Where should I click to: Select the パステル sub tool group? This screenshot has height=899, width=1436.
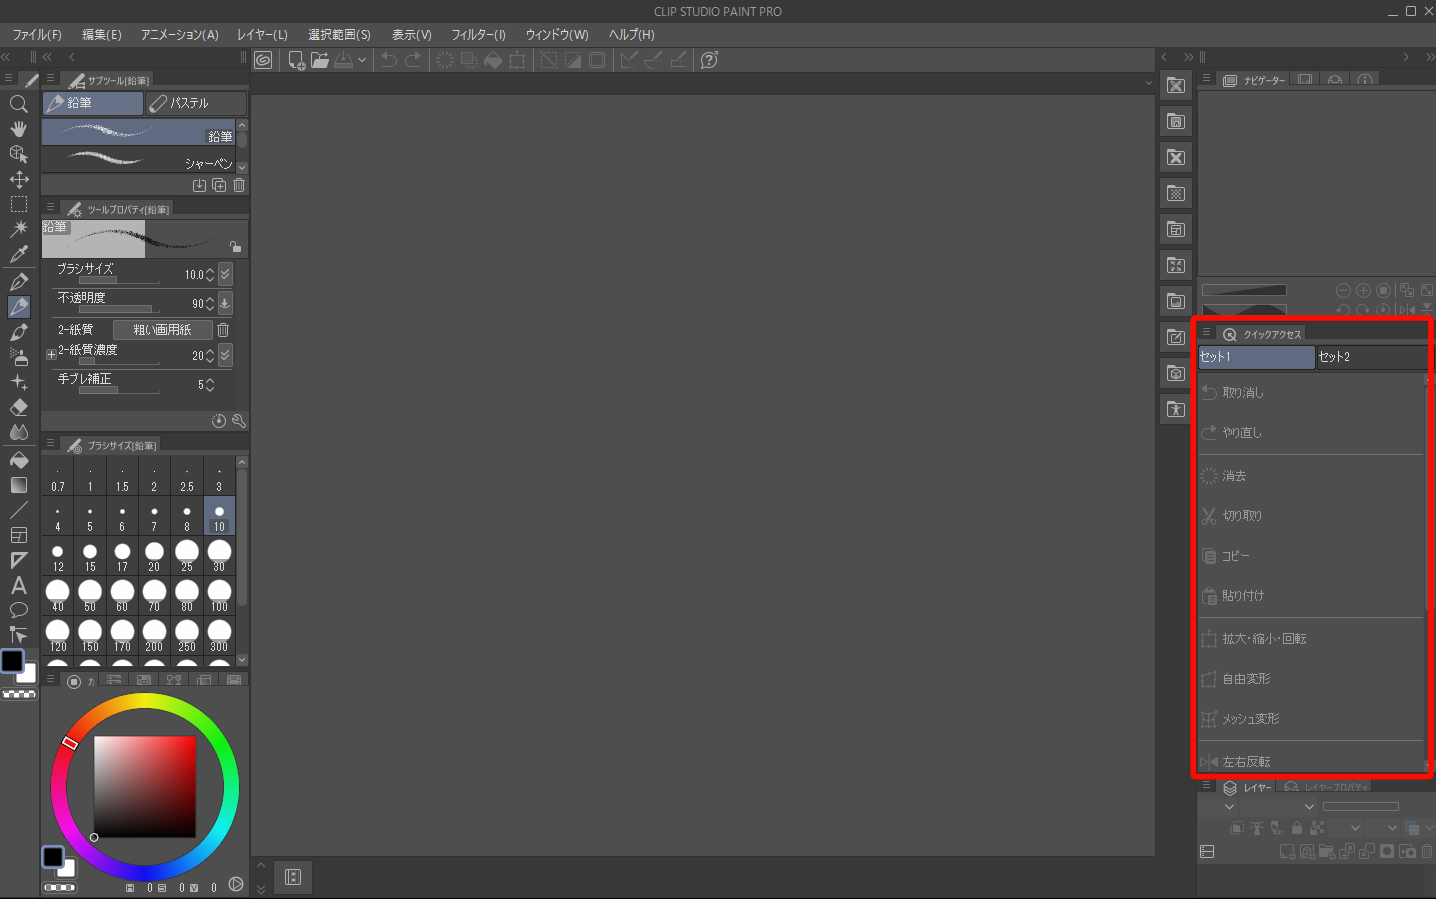click(196, 103)
